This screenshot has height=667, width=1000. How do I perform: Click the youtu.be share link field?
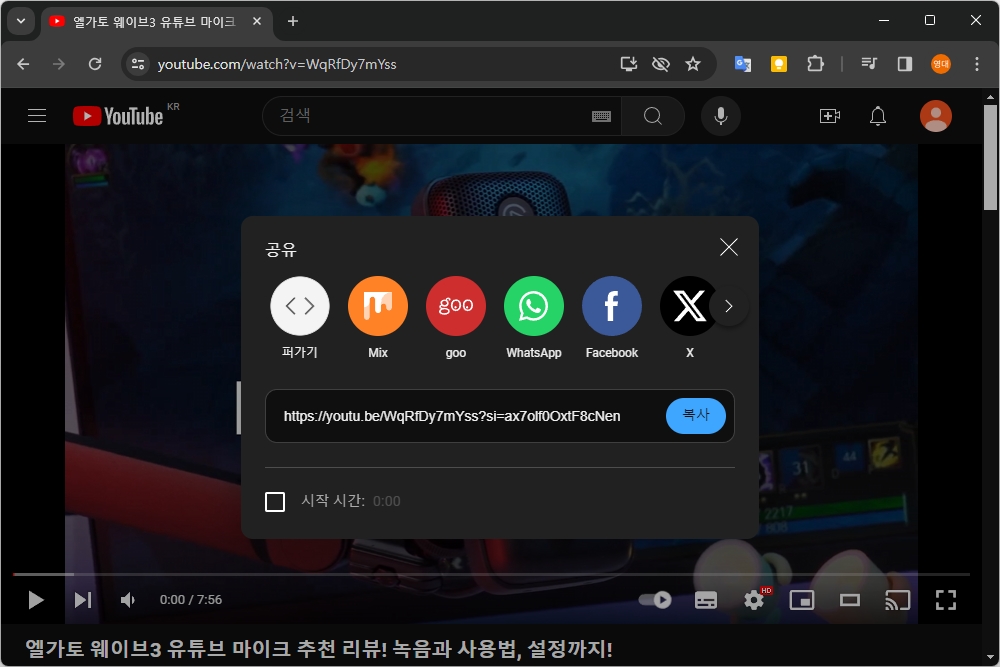(452, 416)
